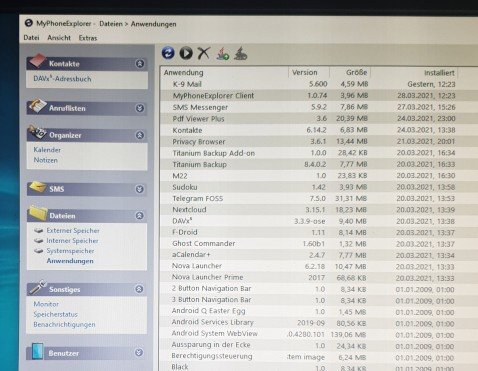The height and width of the screenshot is (371, 478).
Task: Open Speicherstatus under Sonstiges
Action: tap(55, 314)
